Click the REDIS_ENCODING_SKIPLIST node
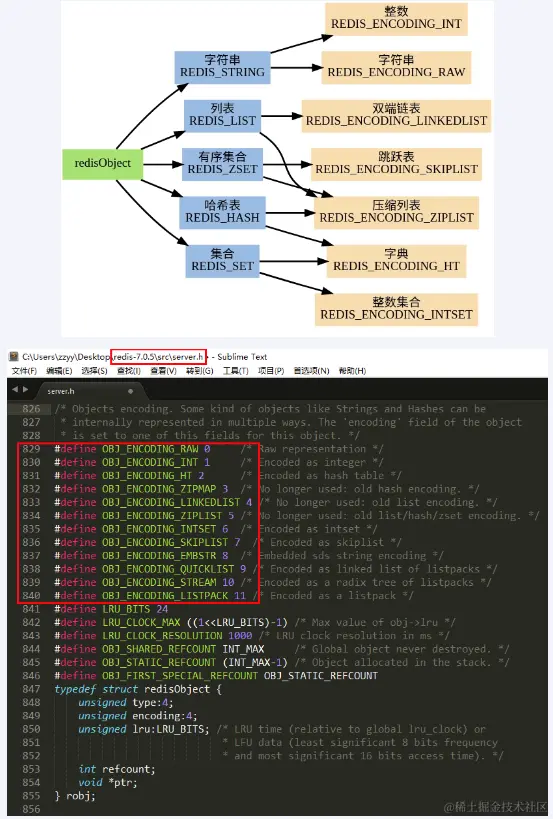 pos(396,164)
